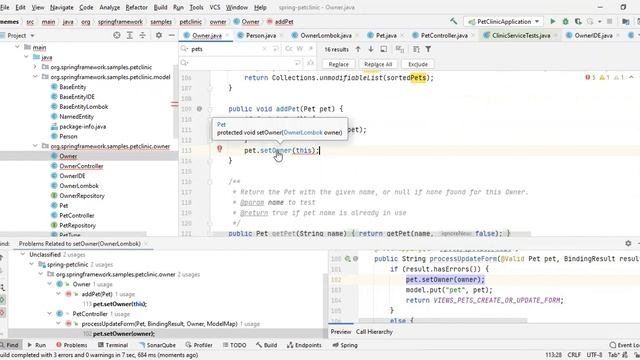The image size is (640, 360).
Task: Open the Profiler tool window
Action: [x=199, y=345]
